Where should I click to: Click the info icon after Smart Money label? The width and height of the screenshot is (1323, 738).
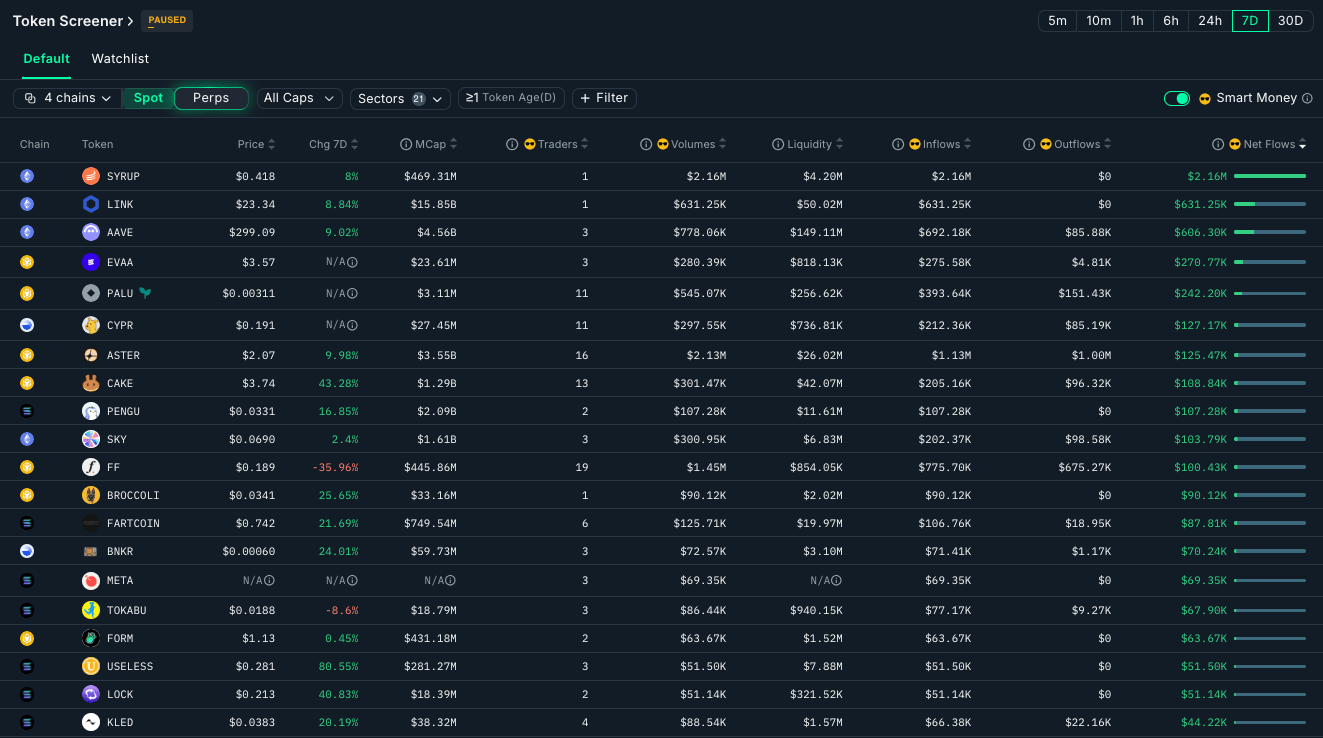click(1307, 98)
